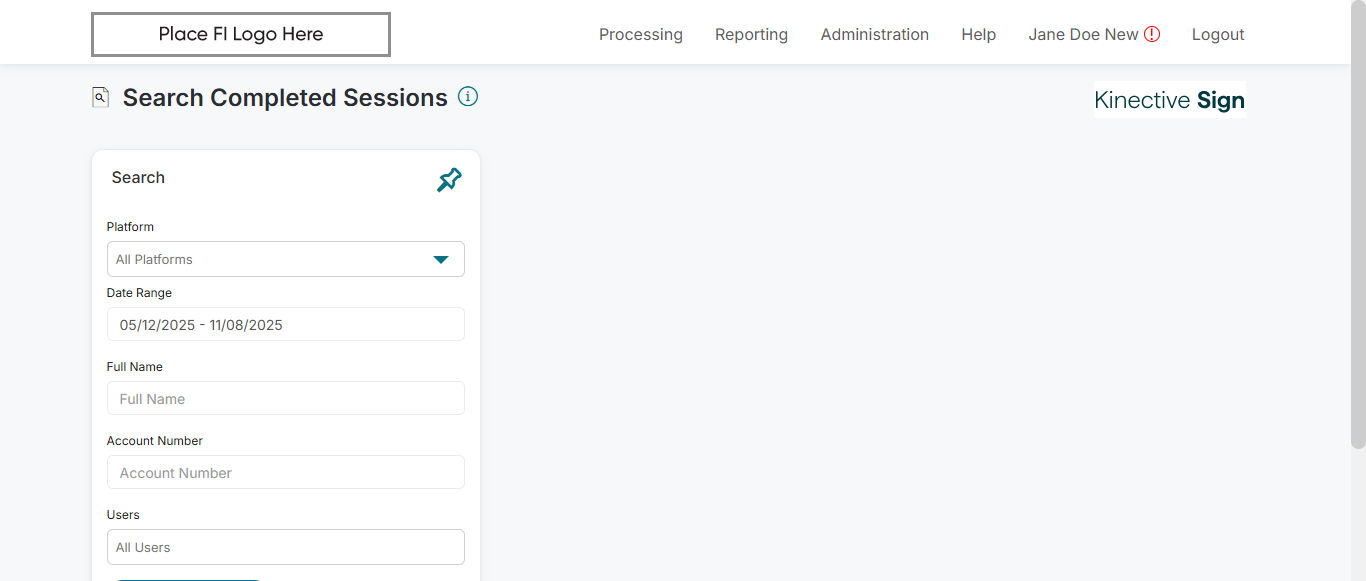This screenshot has height=581, width=1366.
Task: Log out using the Logout link
Action: coord(1217,35)
